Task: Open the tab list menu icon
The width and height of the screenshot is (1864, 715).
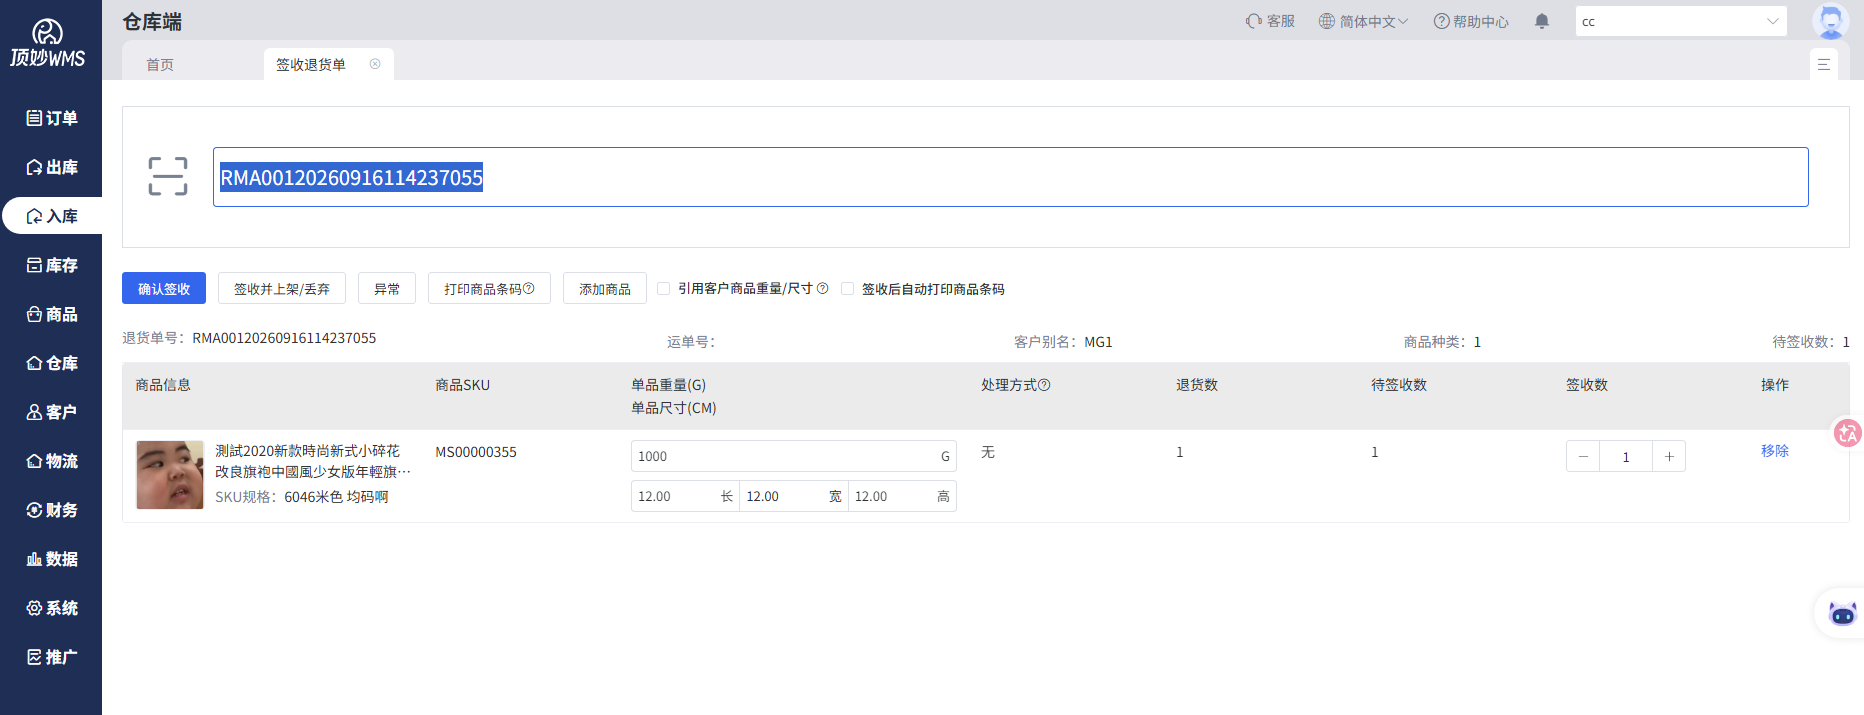Action: click(x=1824, y=64)
